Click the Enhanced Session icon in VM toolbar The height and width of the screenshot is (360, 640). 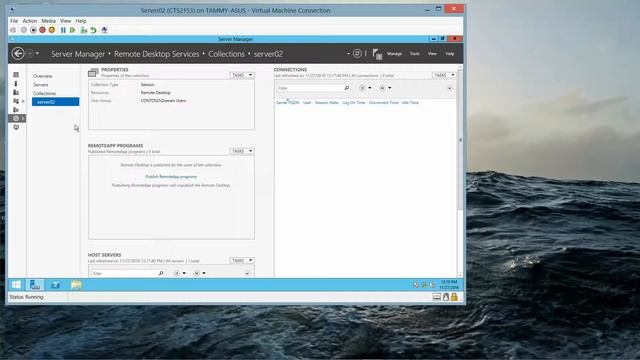tap(104, 30)
